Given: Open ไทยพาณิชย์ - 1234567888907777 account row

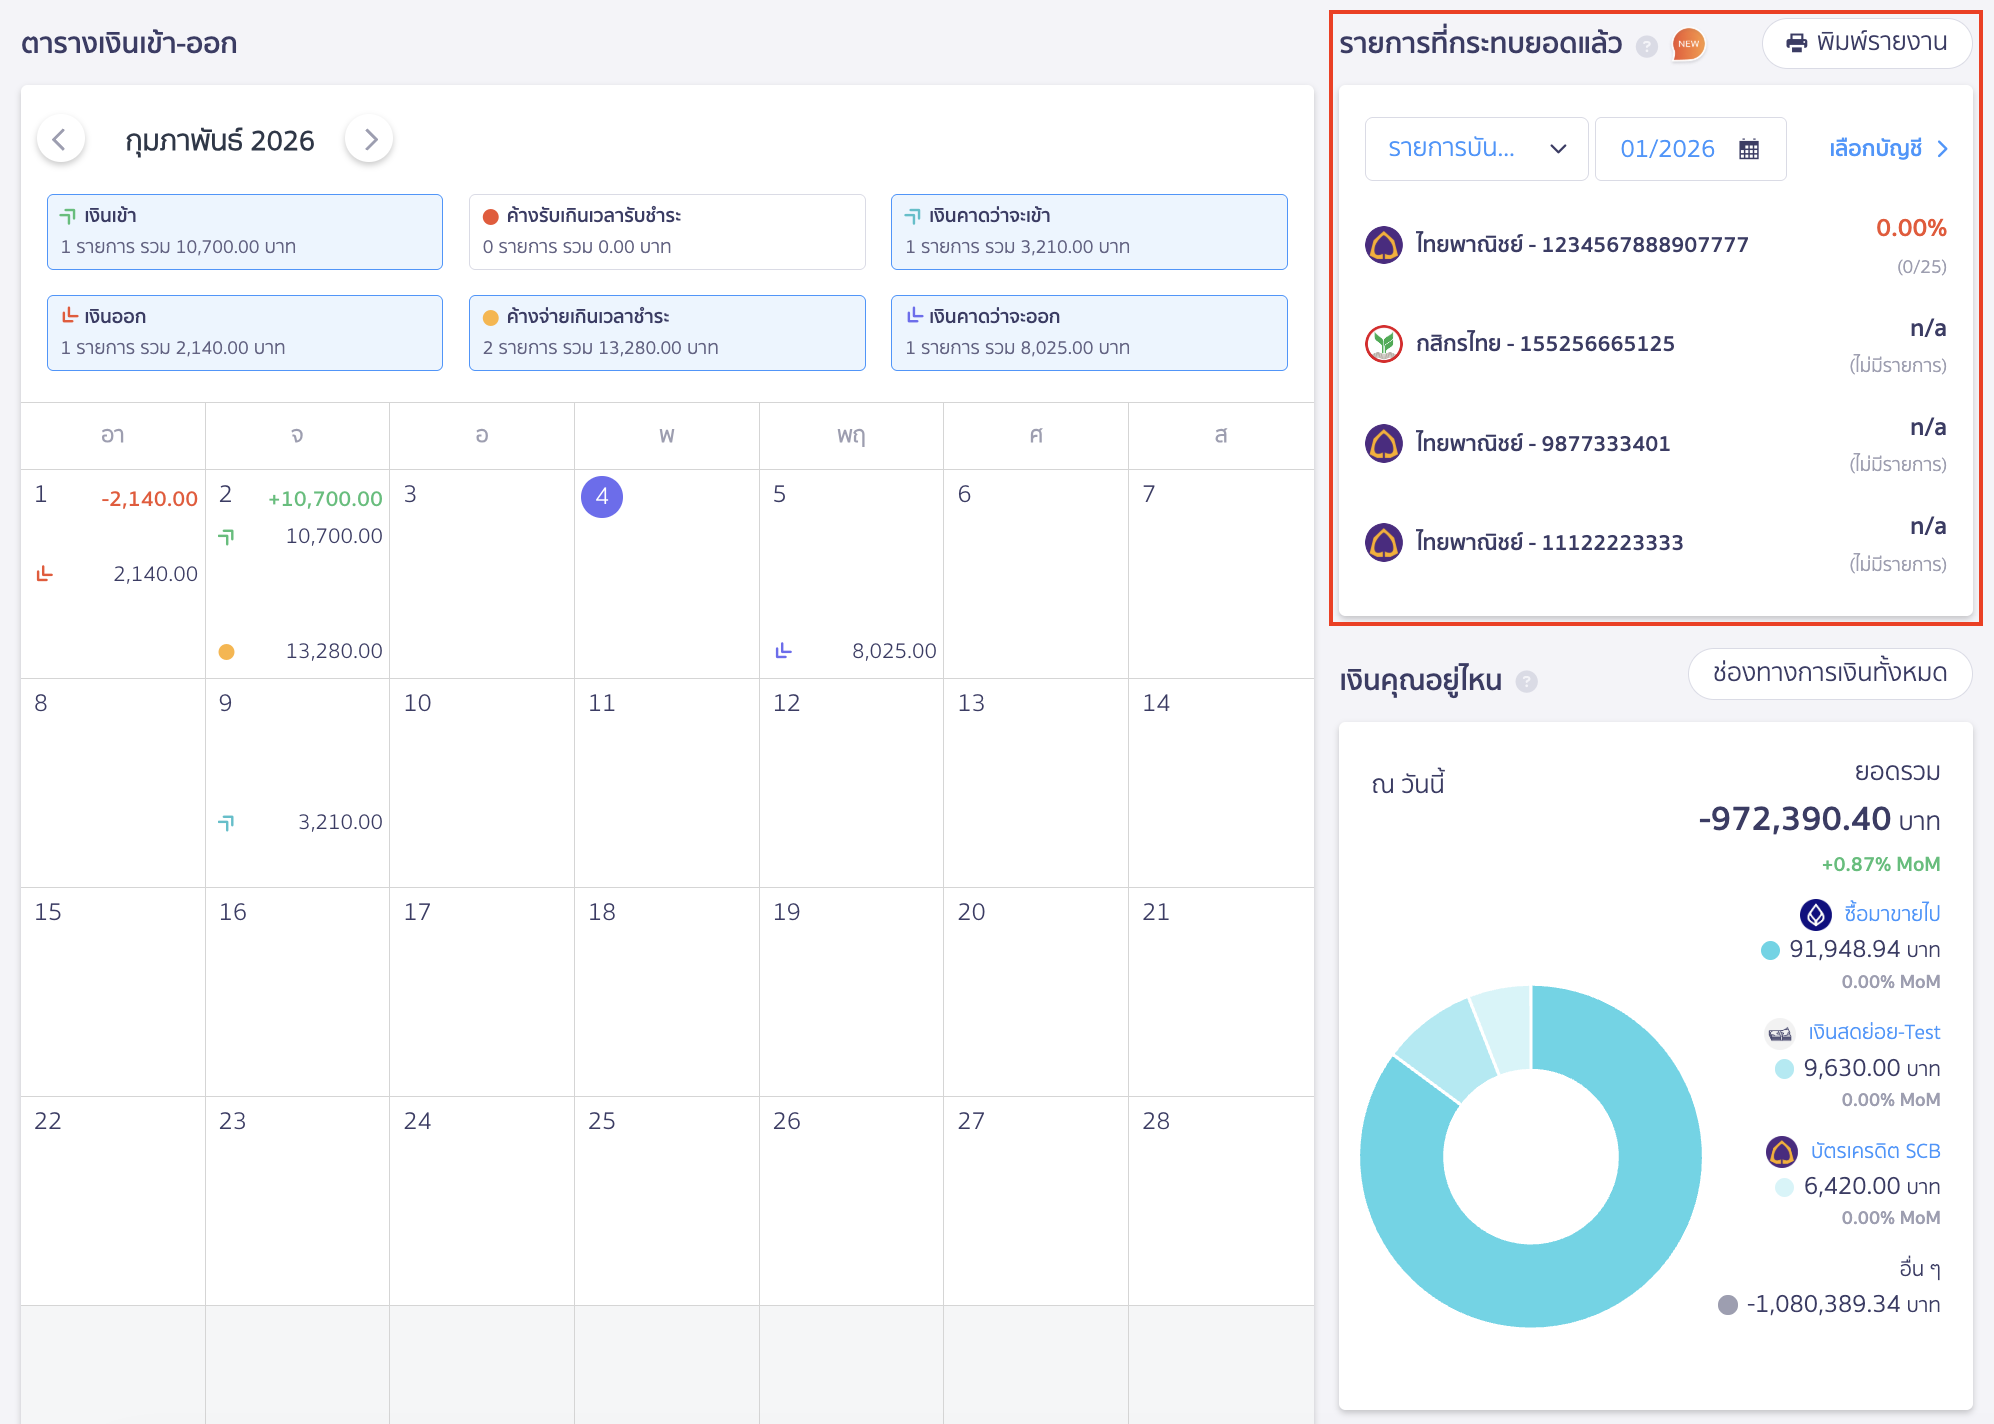Looking at the screenshot, I should coord(1581,245).
